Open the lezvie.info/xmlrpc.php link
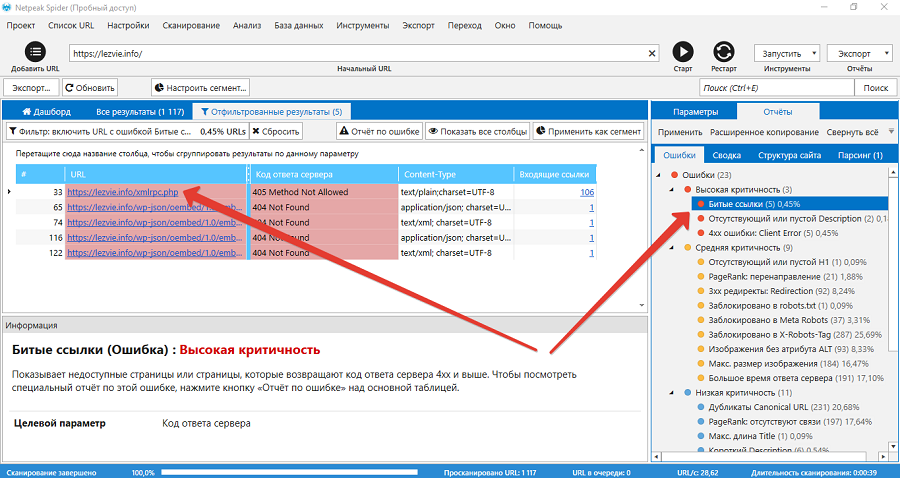Screen dimensions: 900x478 (x=123, y=192)
